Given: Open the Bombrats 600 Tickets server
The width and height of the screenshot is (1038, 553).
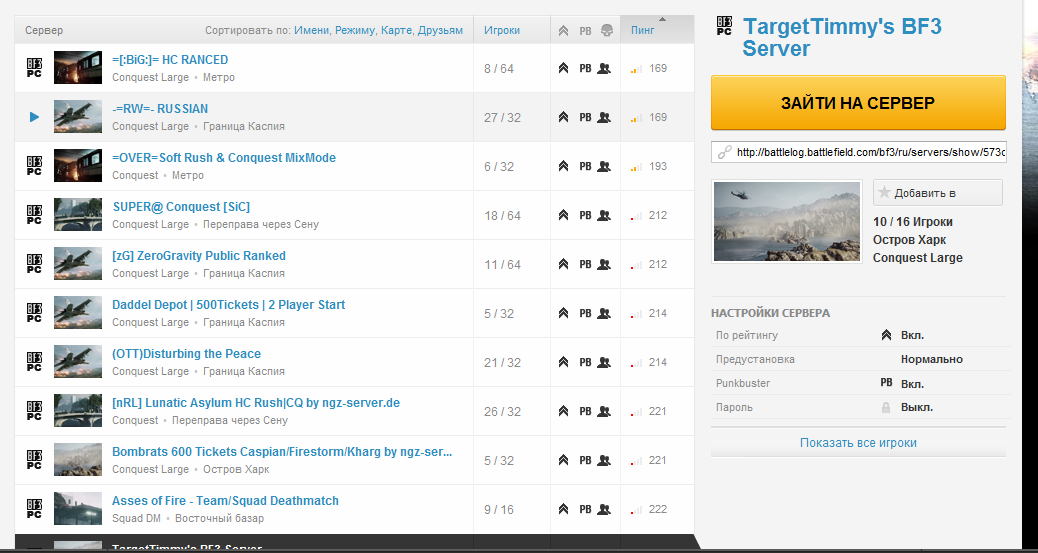Looking at the screenshot, I should coord(282,452).
